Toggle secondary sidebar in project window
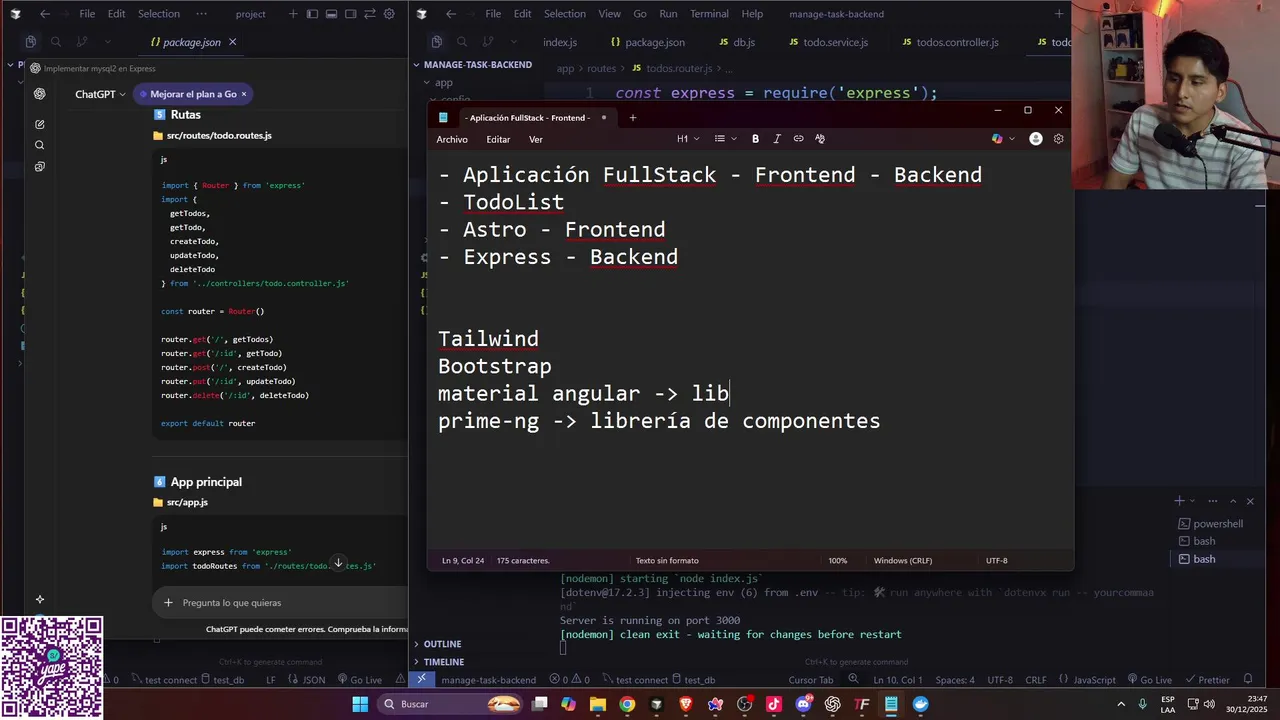This screenshot has height=720, width=1280. [x=351, y=14]
